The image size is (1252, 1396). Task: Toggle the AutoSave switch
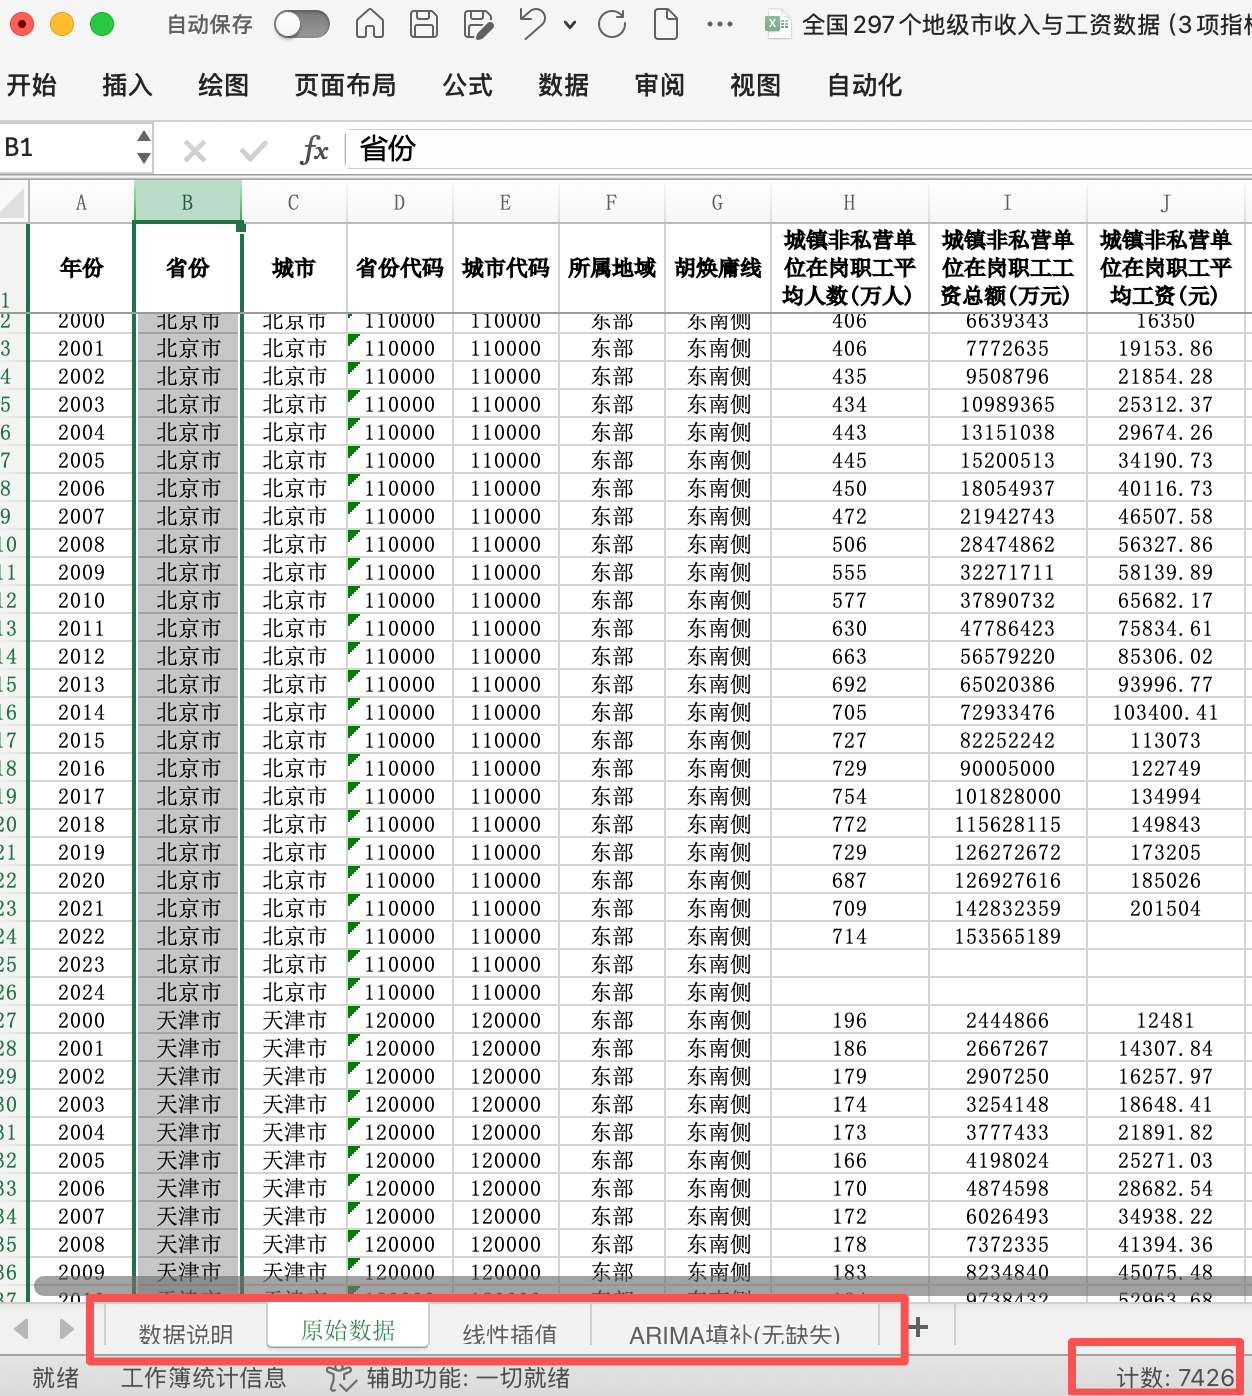(x=302, y=24)
